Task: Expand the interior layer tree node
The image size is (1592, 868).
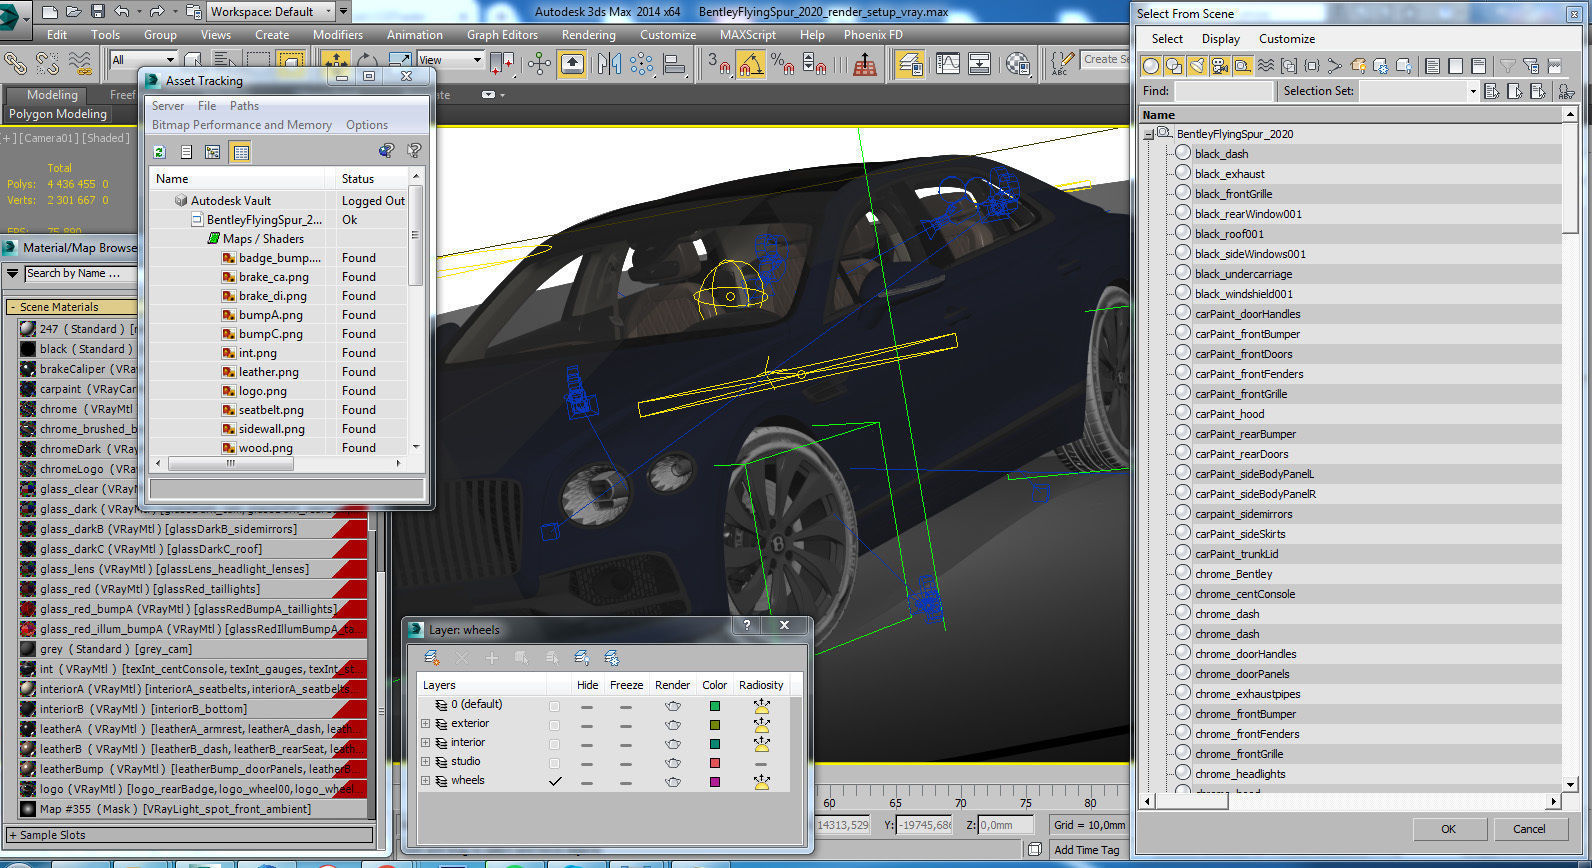Action: pos(426,743)
